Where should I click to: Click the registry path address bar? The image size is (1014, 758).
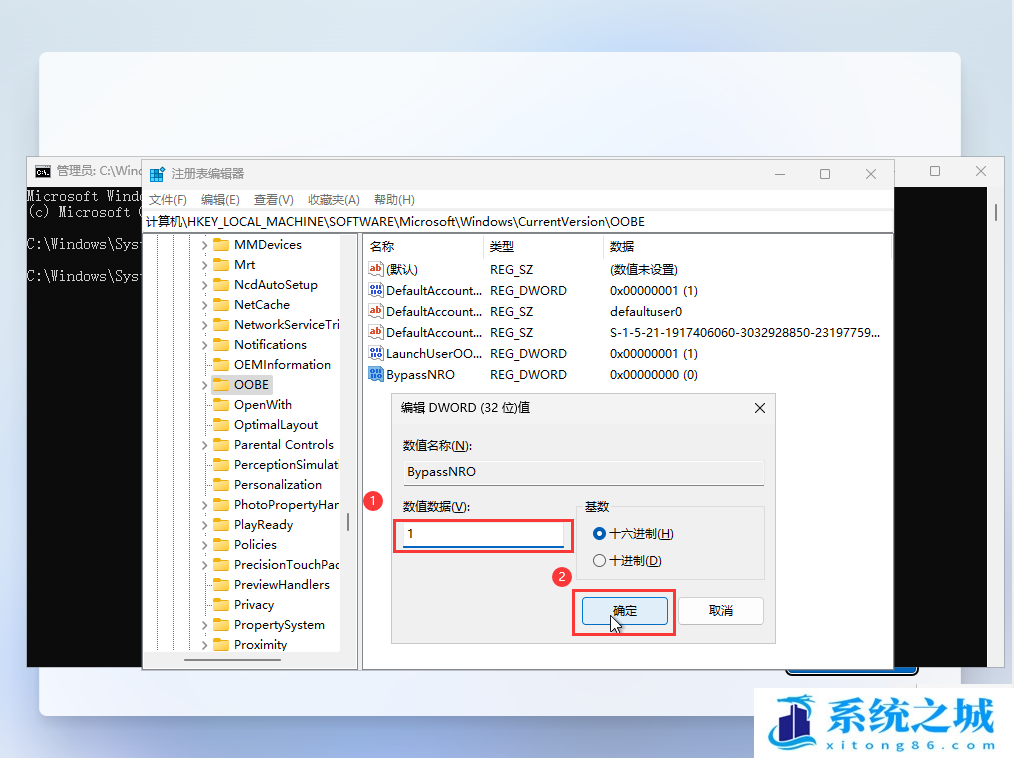[518, 222]
